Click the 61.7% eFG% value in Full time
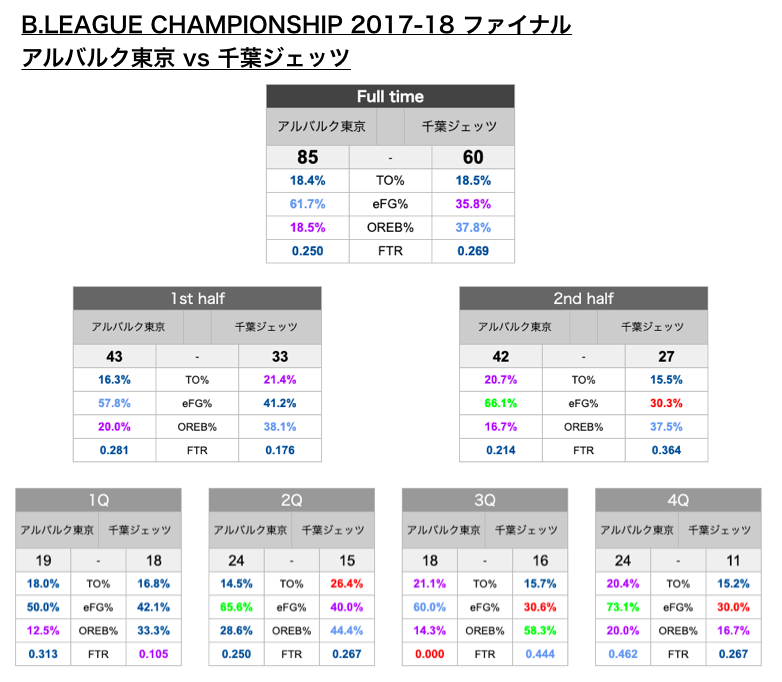The image size is (782, 682). (x=307, y=204)
